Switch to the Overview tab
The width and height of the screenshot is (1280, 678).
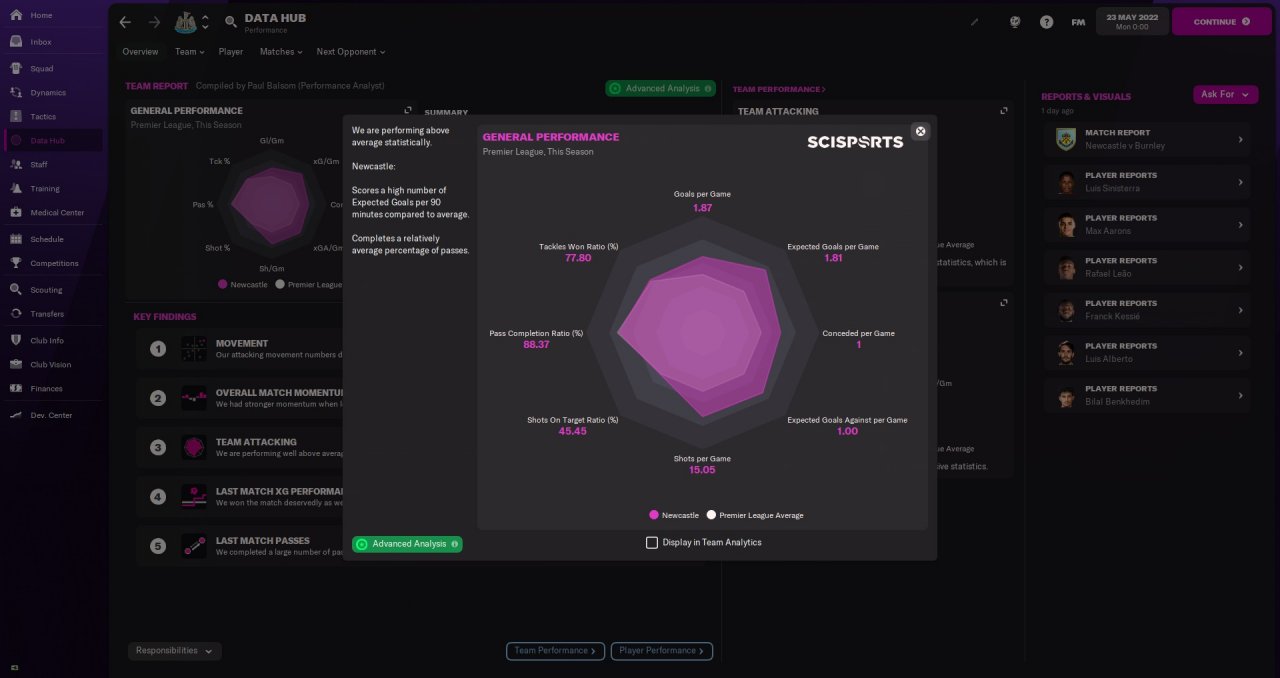tap(140, 52)
